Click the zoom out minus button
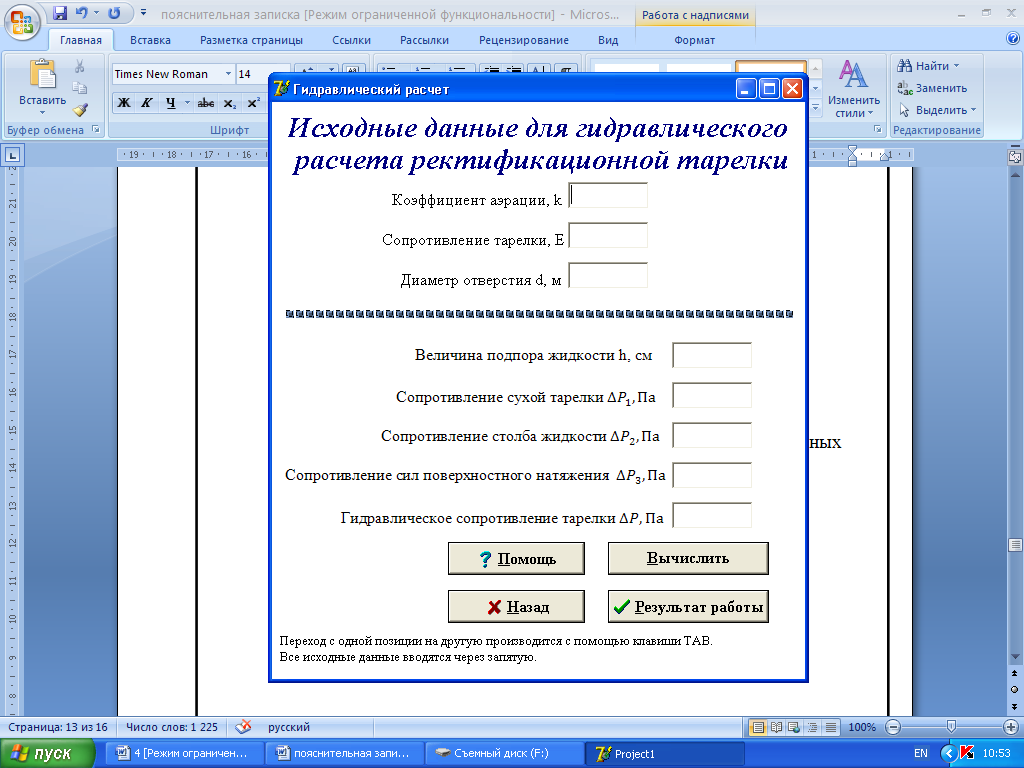This screenshot has height=768, width=1024. (x=893, y=727)
